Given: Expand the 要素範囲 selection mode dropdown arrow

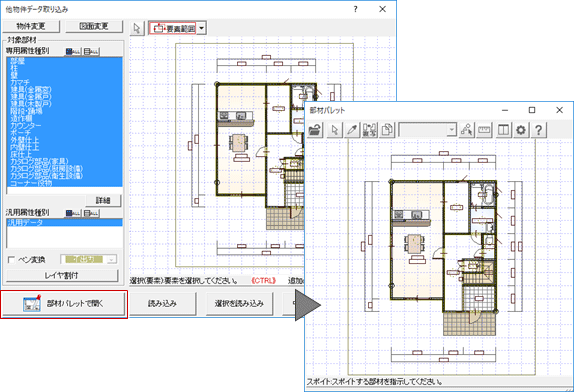Looking at the screenshot, I should [x=202, y=28].
